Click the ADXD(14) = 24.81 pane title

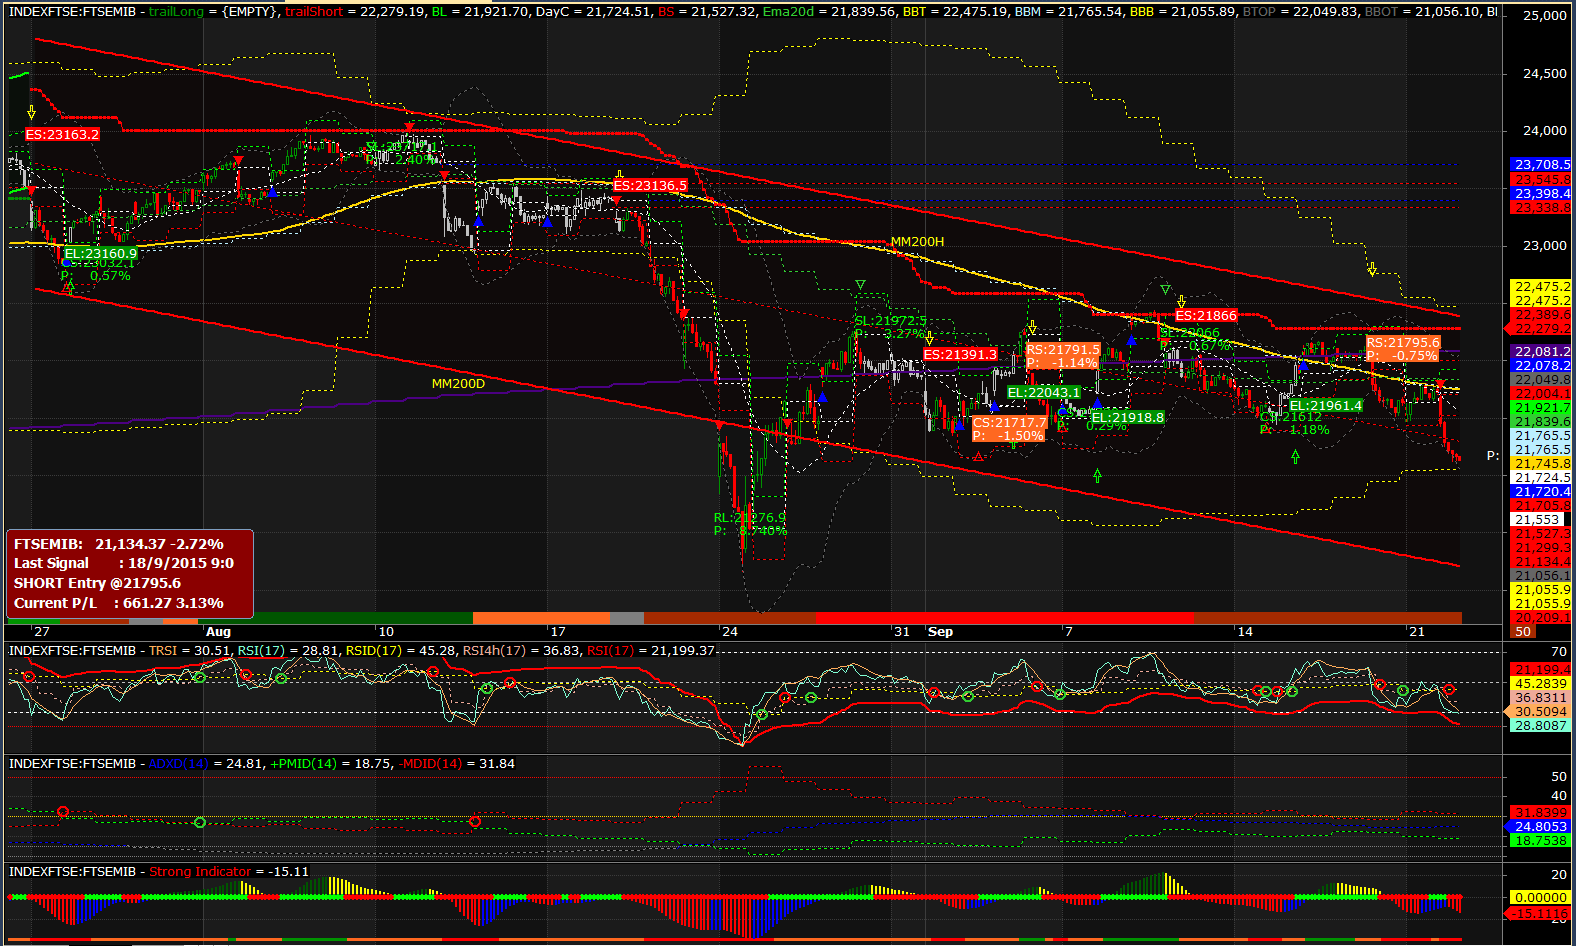pos(206,764)
